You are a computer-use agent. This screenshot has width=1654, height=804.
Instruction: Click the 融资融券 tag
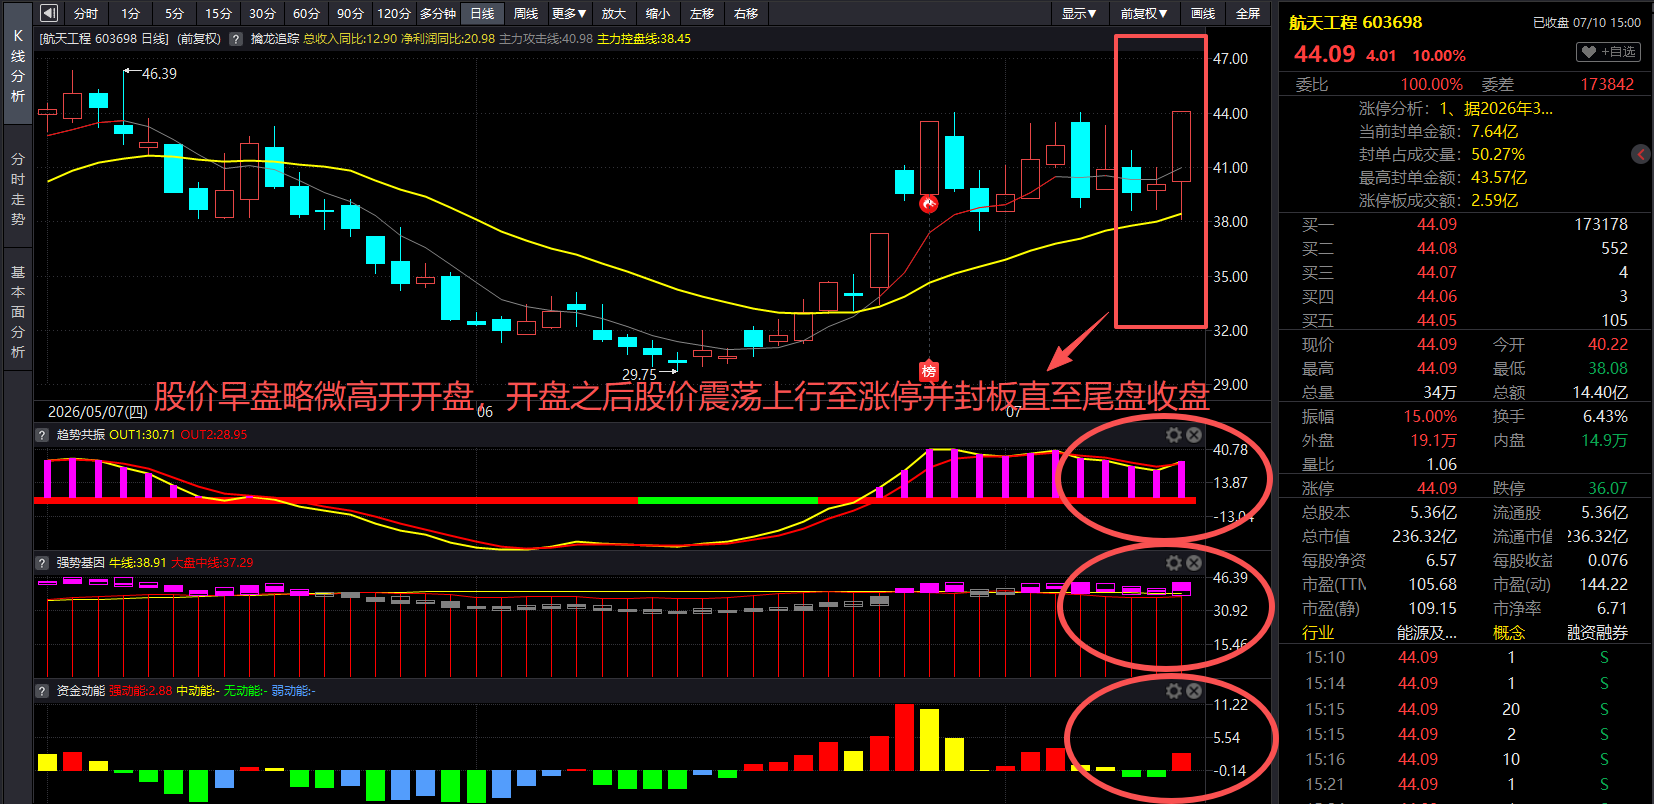[x=1597, y=632]
